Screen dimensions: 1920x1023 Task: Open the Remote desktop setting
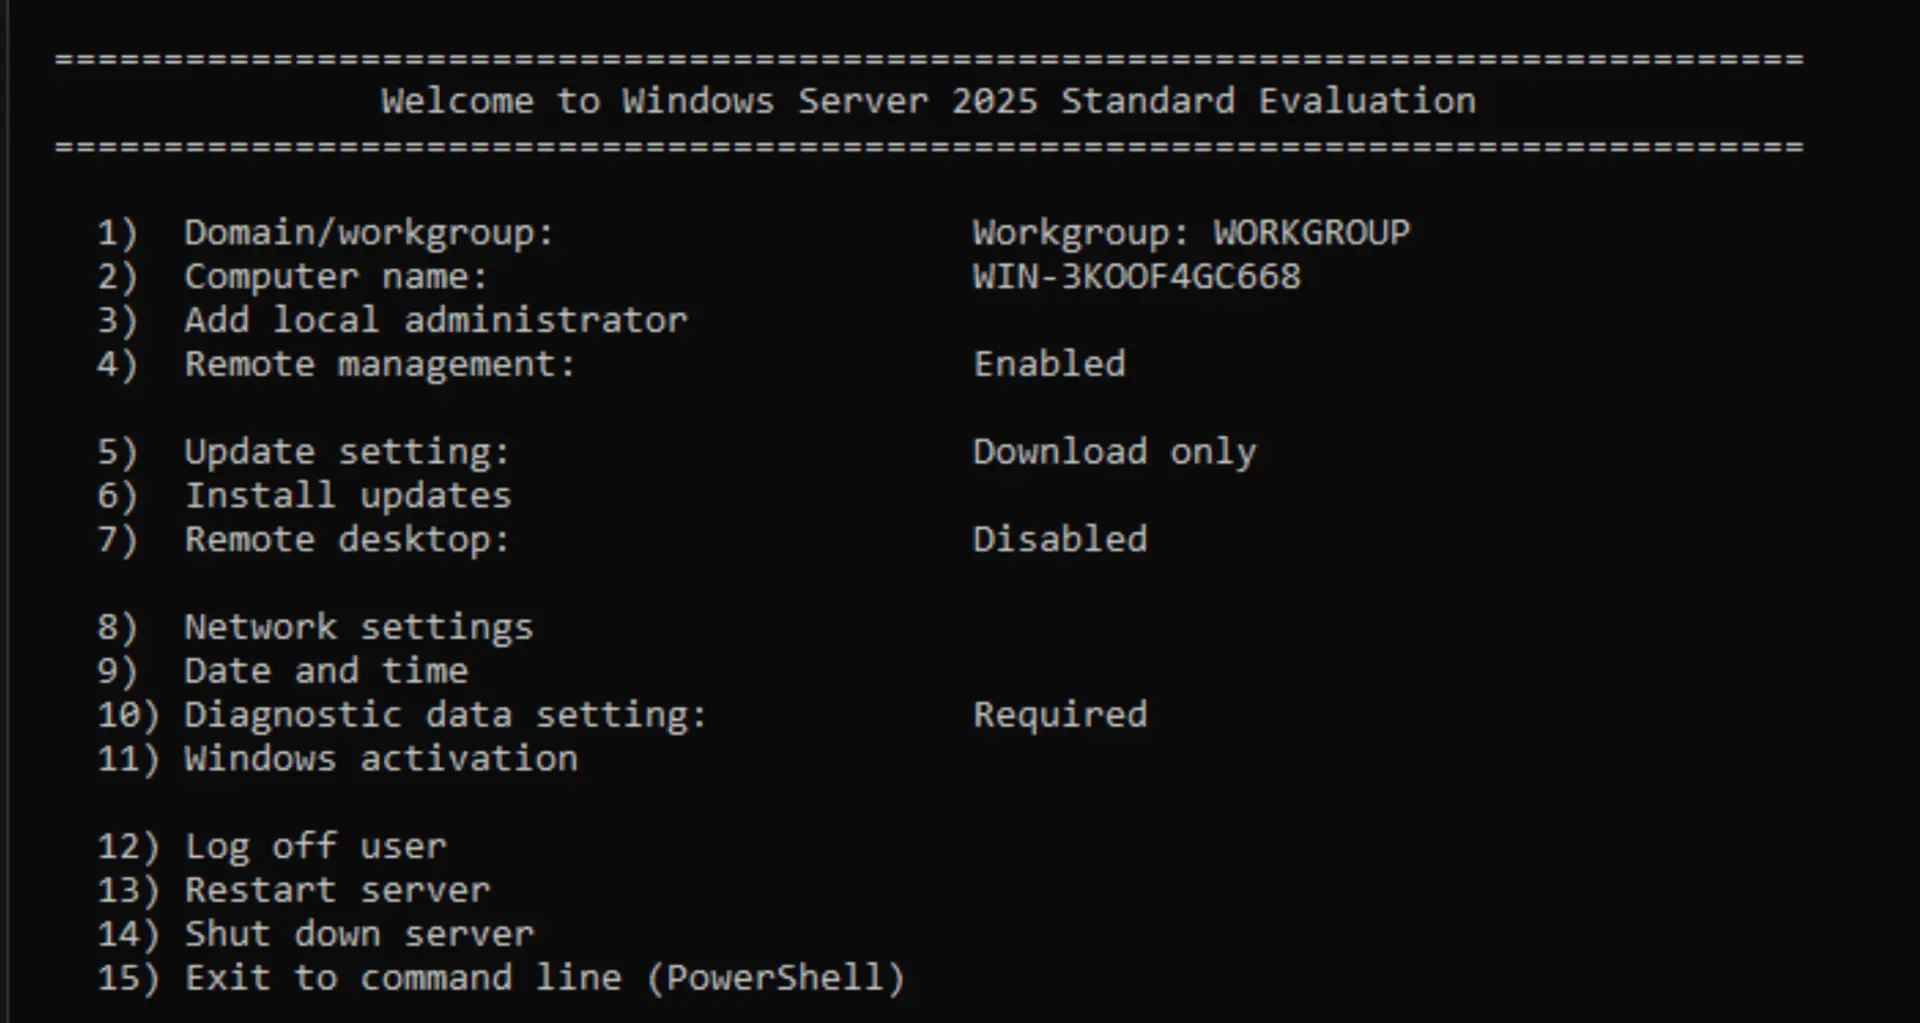[x=345, y=539]
